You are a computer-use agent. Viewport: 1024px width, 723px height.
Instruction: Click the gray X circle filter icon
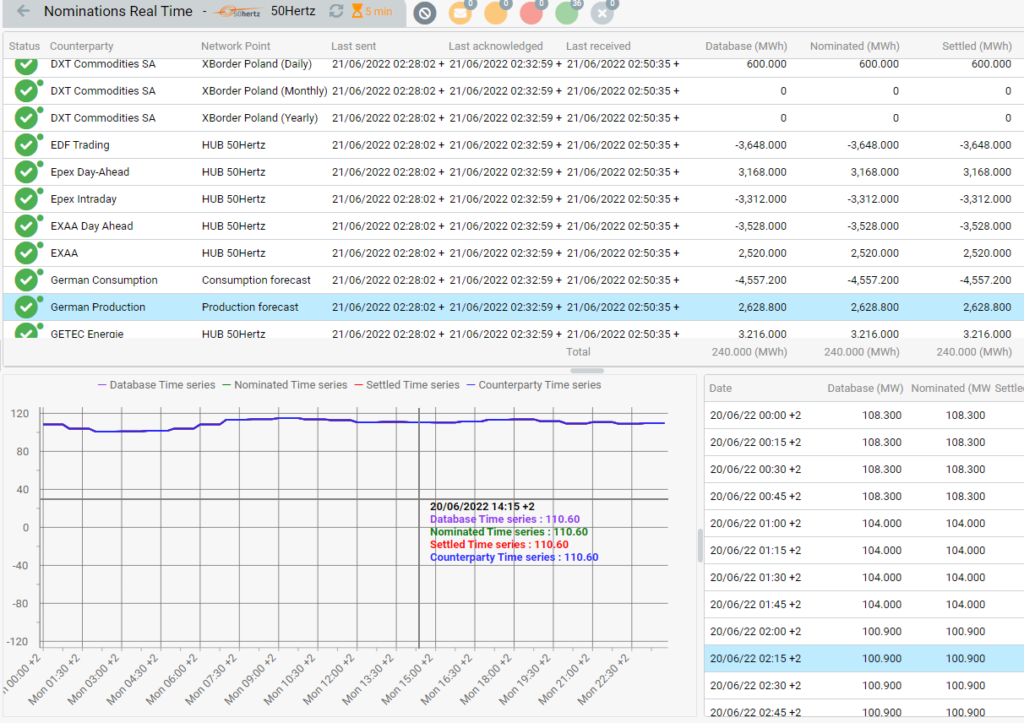[602, 14]
